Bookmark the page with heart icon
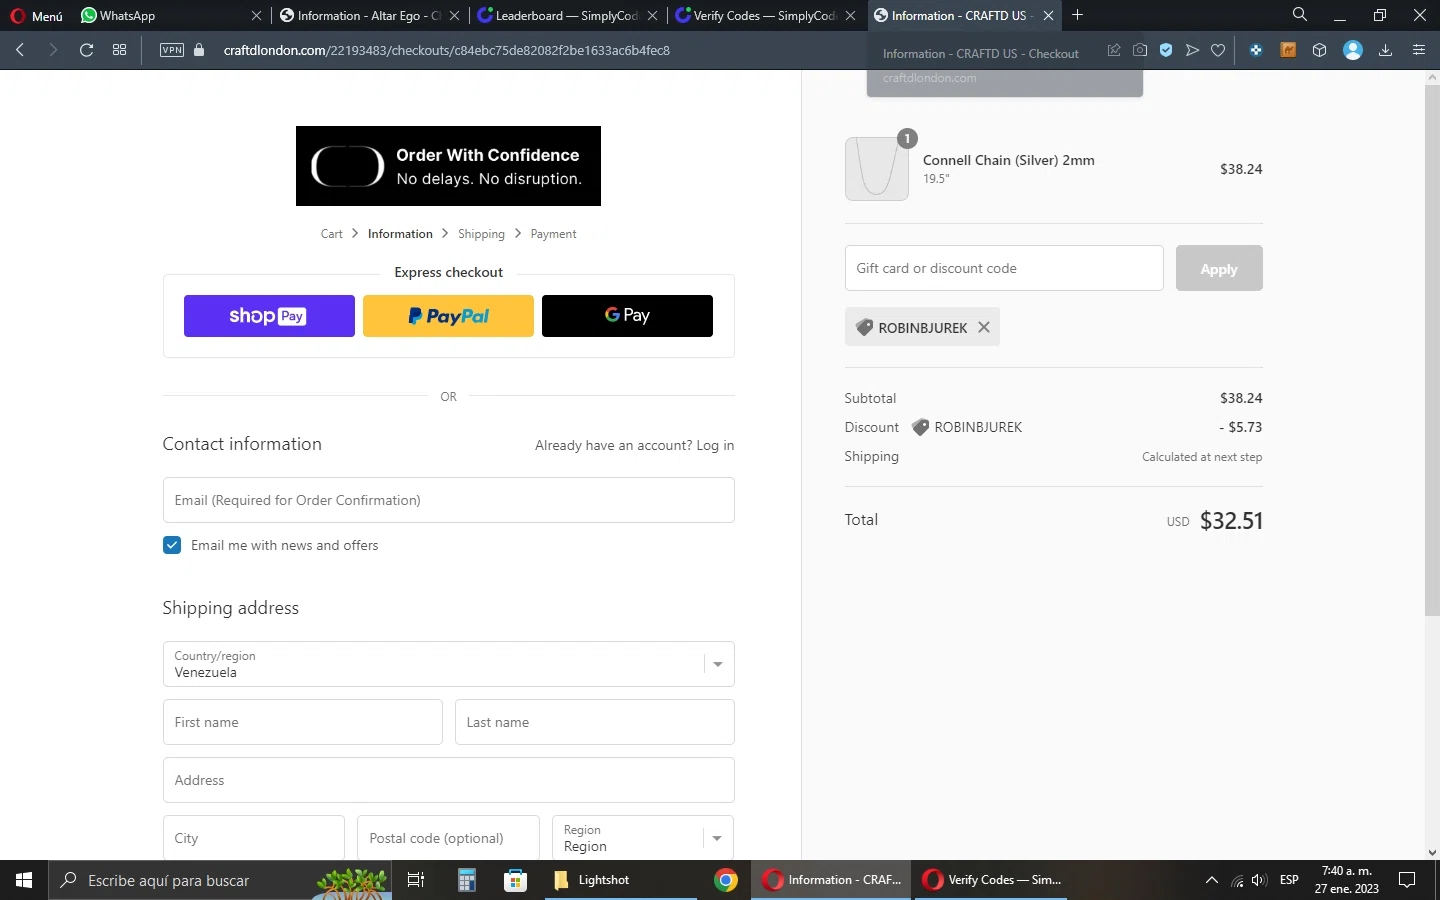1440x900 pixels. [x=1218, y=50]
